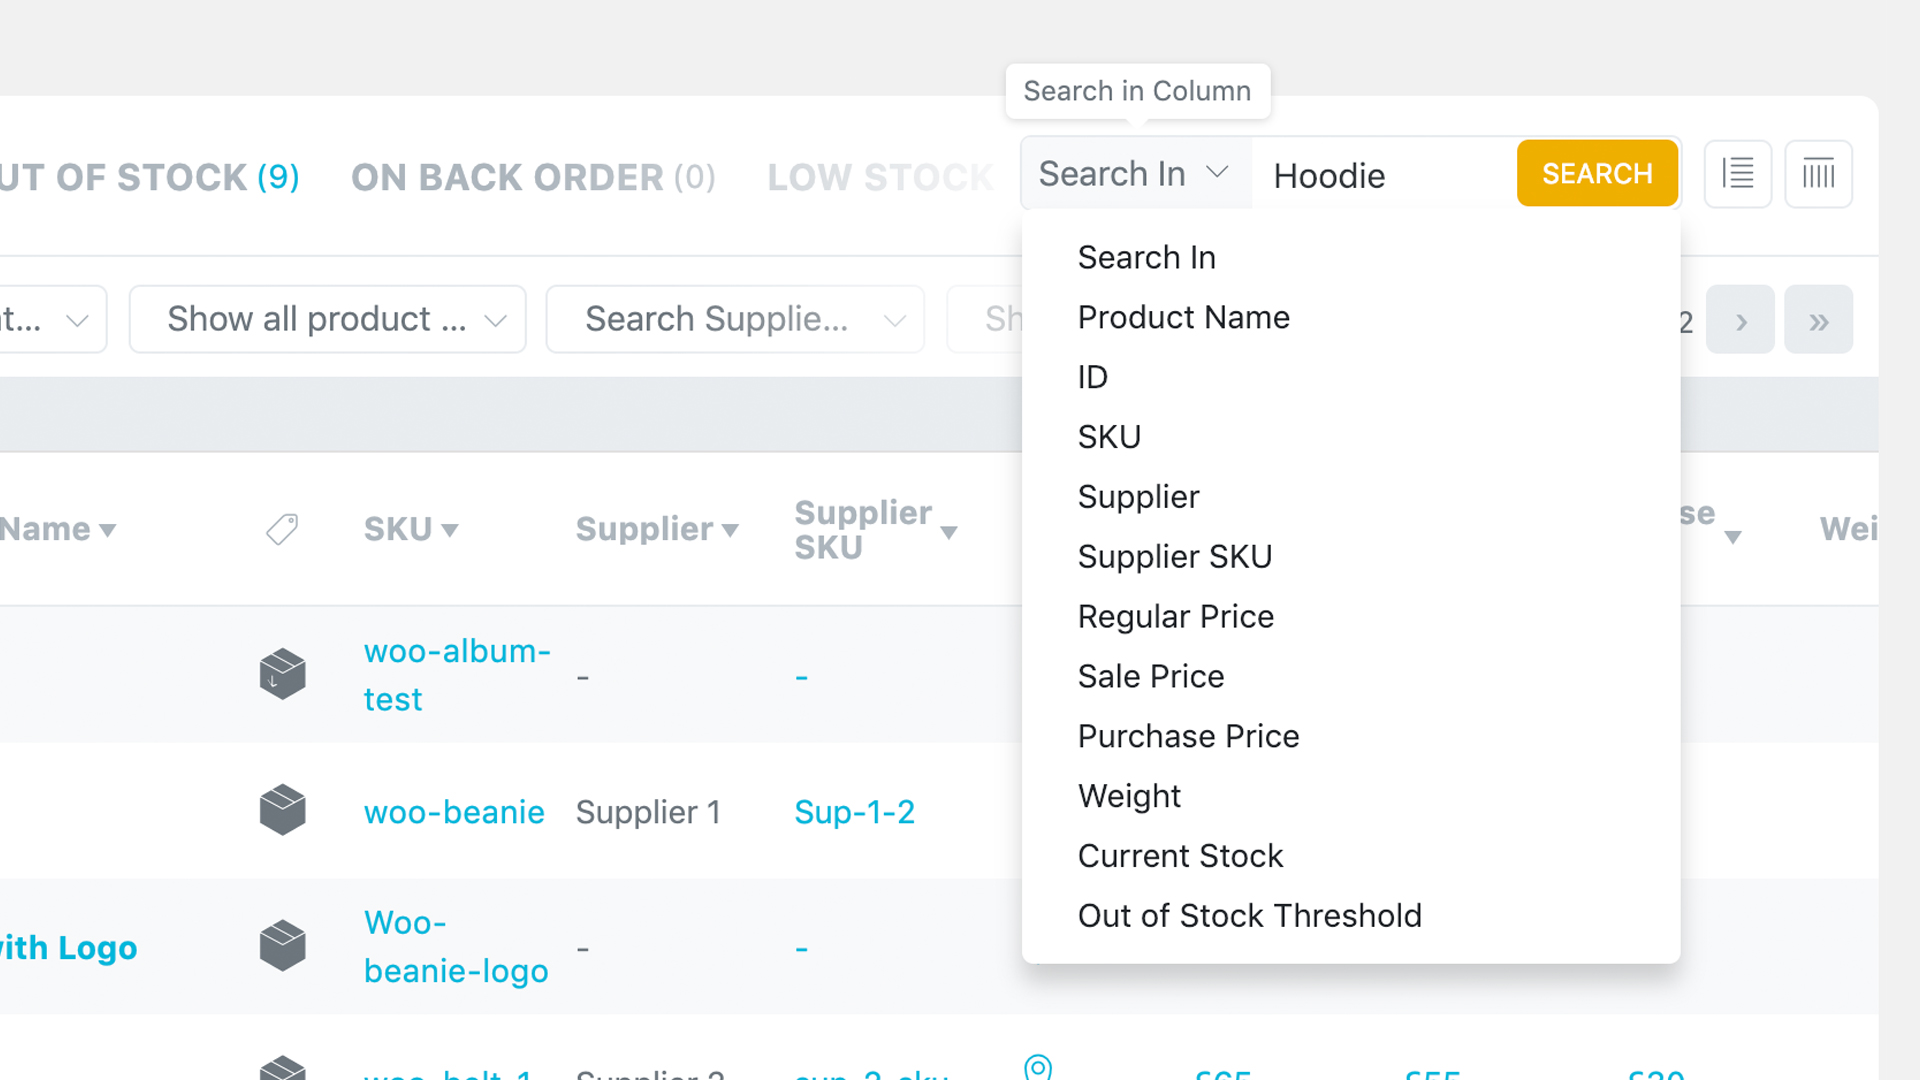This screenshot has height=1080, width=1920.
Task: Select ON BACK ORDER tab
Action: point(533,175)
